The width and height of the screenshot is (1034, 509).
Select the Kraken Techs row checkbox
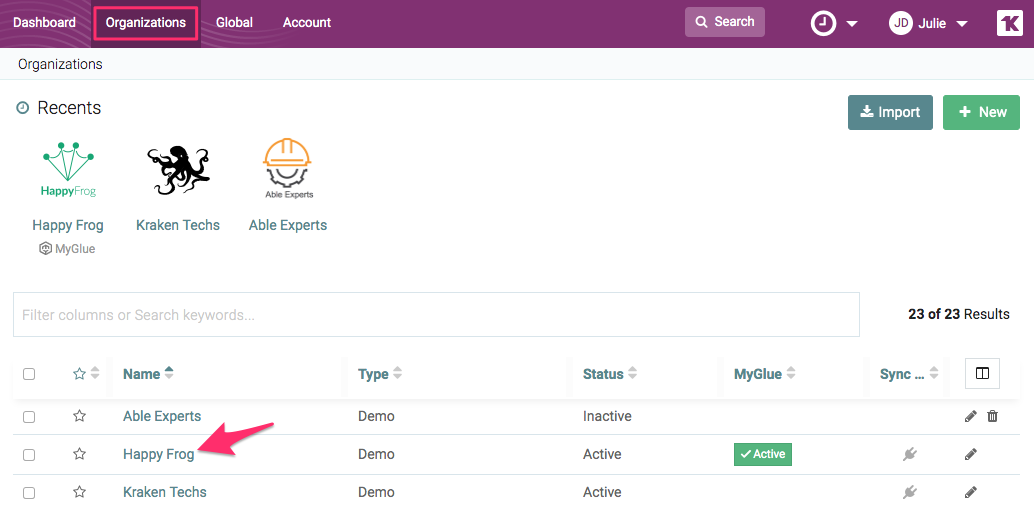click(x=29, y=492)
